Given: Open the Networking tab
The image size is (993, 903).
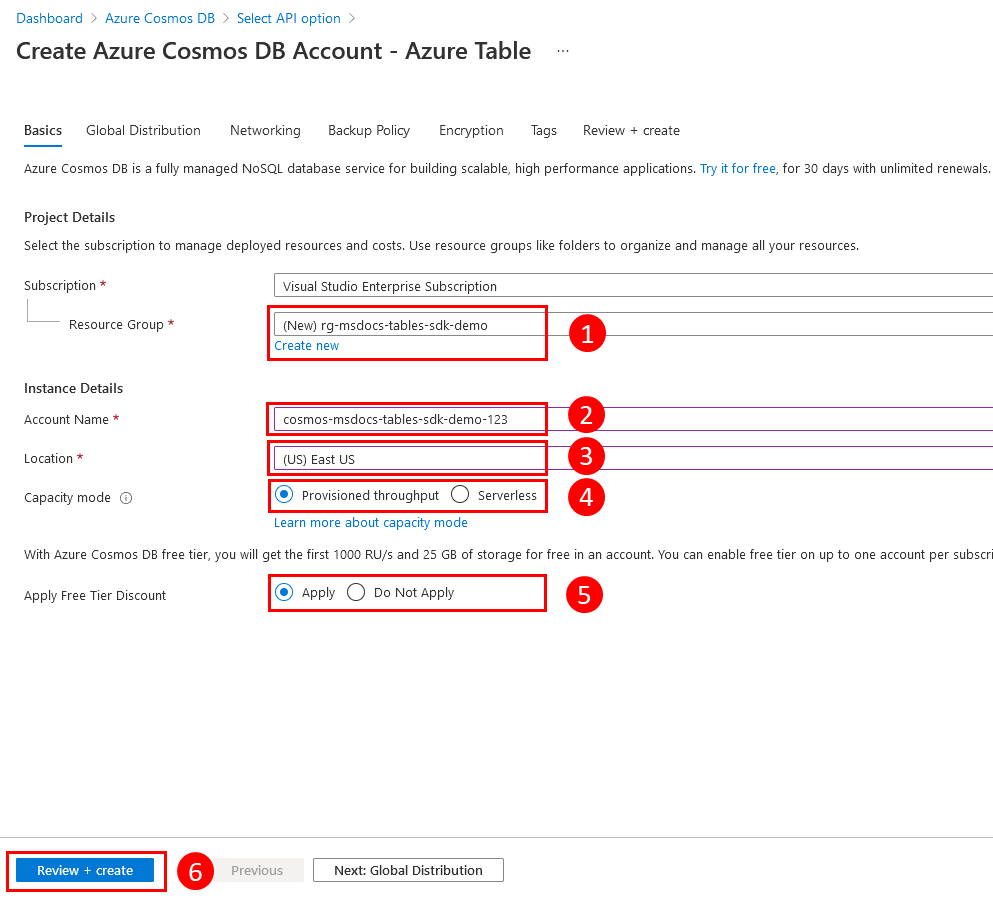Looking at the screenshot, I should point(265,130).
